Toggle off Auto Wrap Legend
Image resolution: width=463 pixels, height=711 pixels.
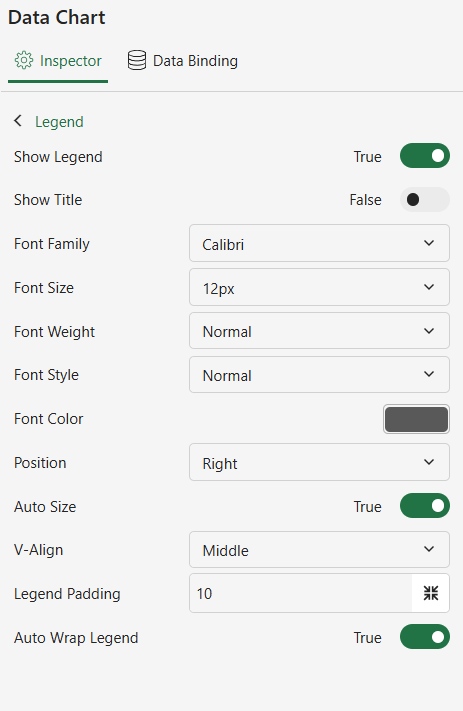click(x=425, y=637)
